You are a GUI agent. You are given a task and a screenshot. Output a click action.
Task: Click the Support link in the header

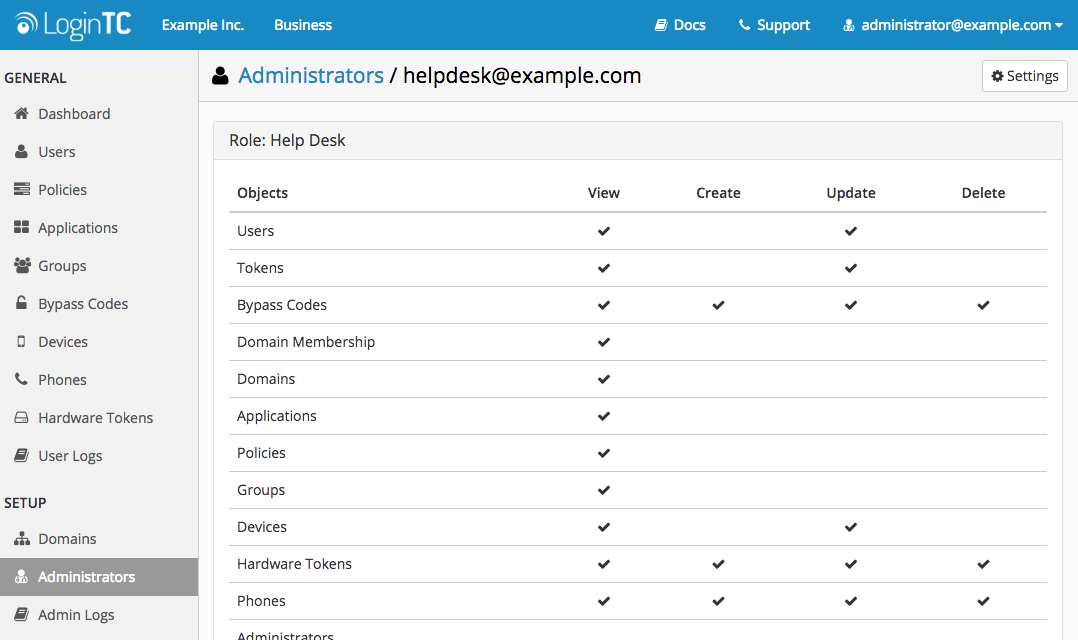(774, 25)
